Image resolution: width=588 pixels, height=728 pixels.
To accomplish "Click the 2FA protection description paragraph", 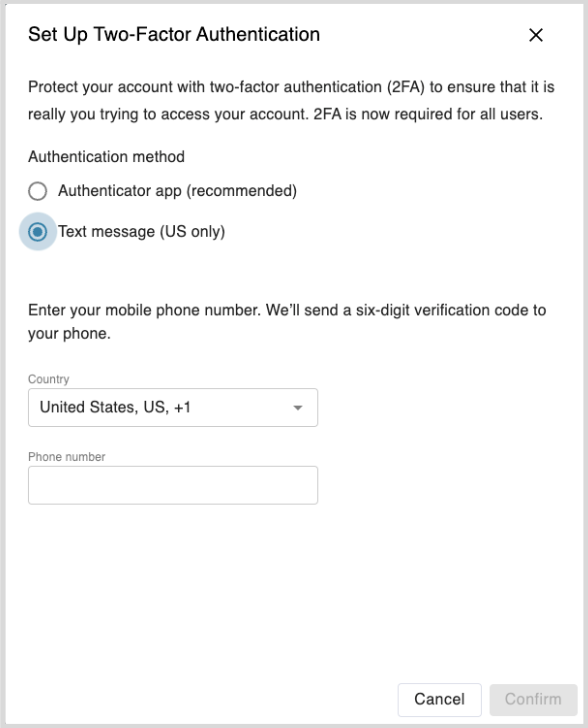I will pos(291,100).
